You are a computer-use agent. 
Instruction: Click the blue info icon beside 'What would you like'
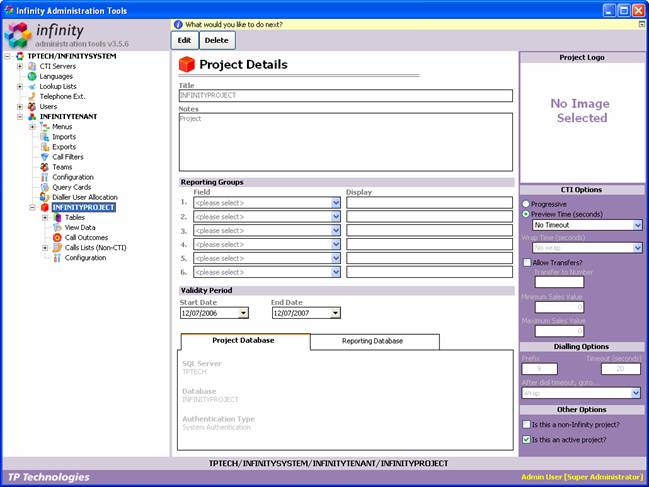click(x=178, y=24)
